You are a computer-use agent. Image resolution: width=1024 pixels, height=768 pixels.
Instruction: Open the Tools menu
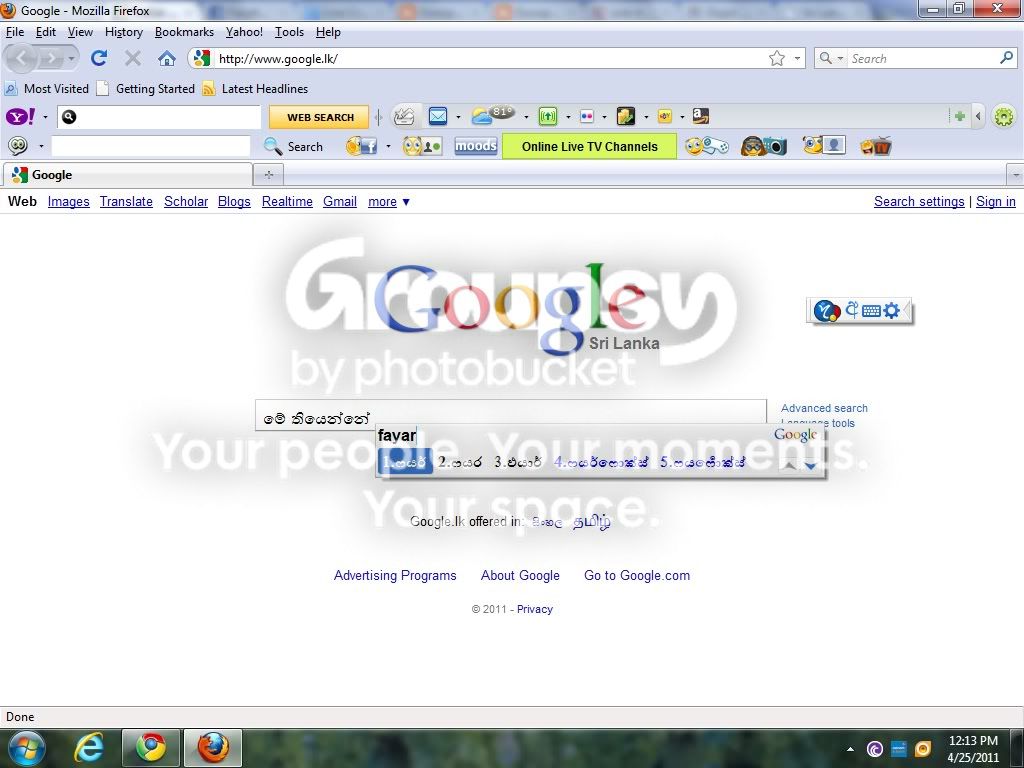[289, 32]
